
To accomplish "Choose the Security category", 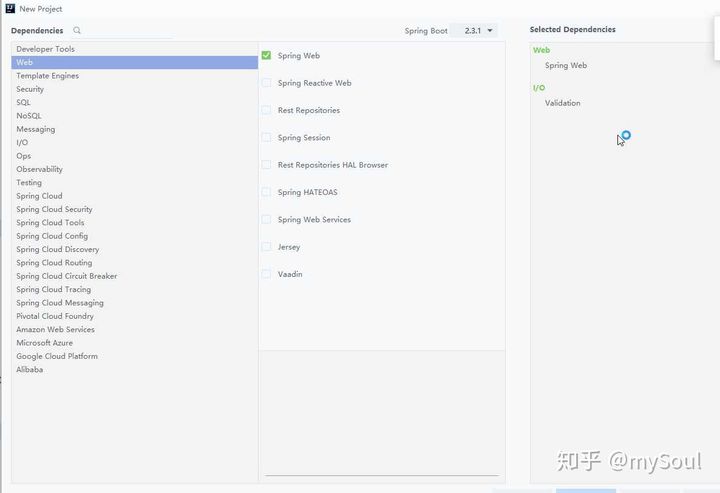I will coord(135,89).
